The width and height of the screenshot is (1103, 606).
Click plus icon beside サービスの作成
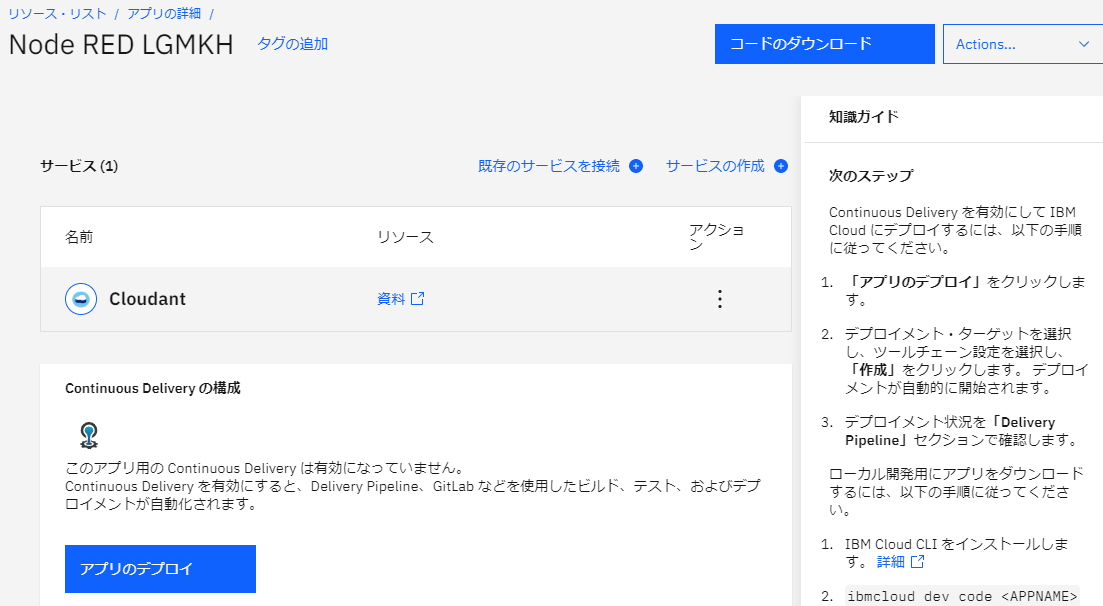pos(781,166)
